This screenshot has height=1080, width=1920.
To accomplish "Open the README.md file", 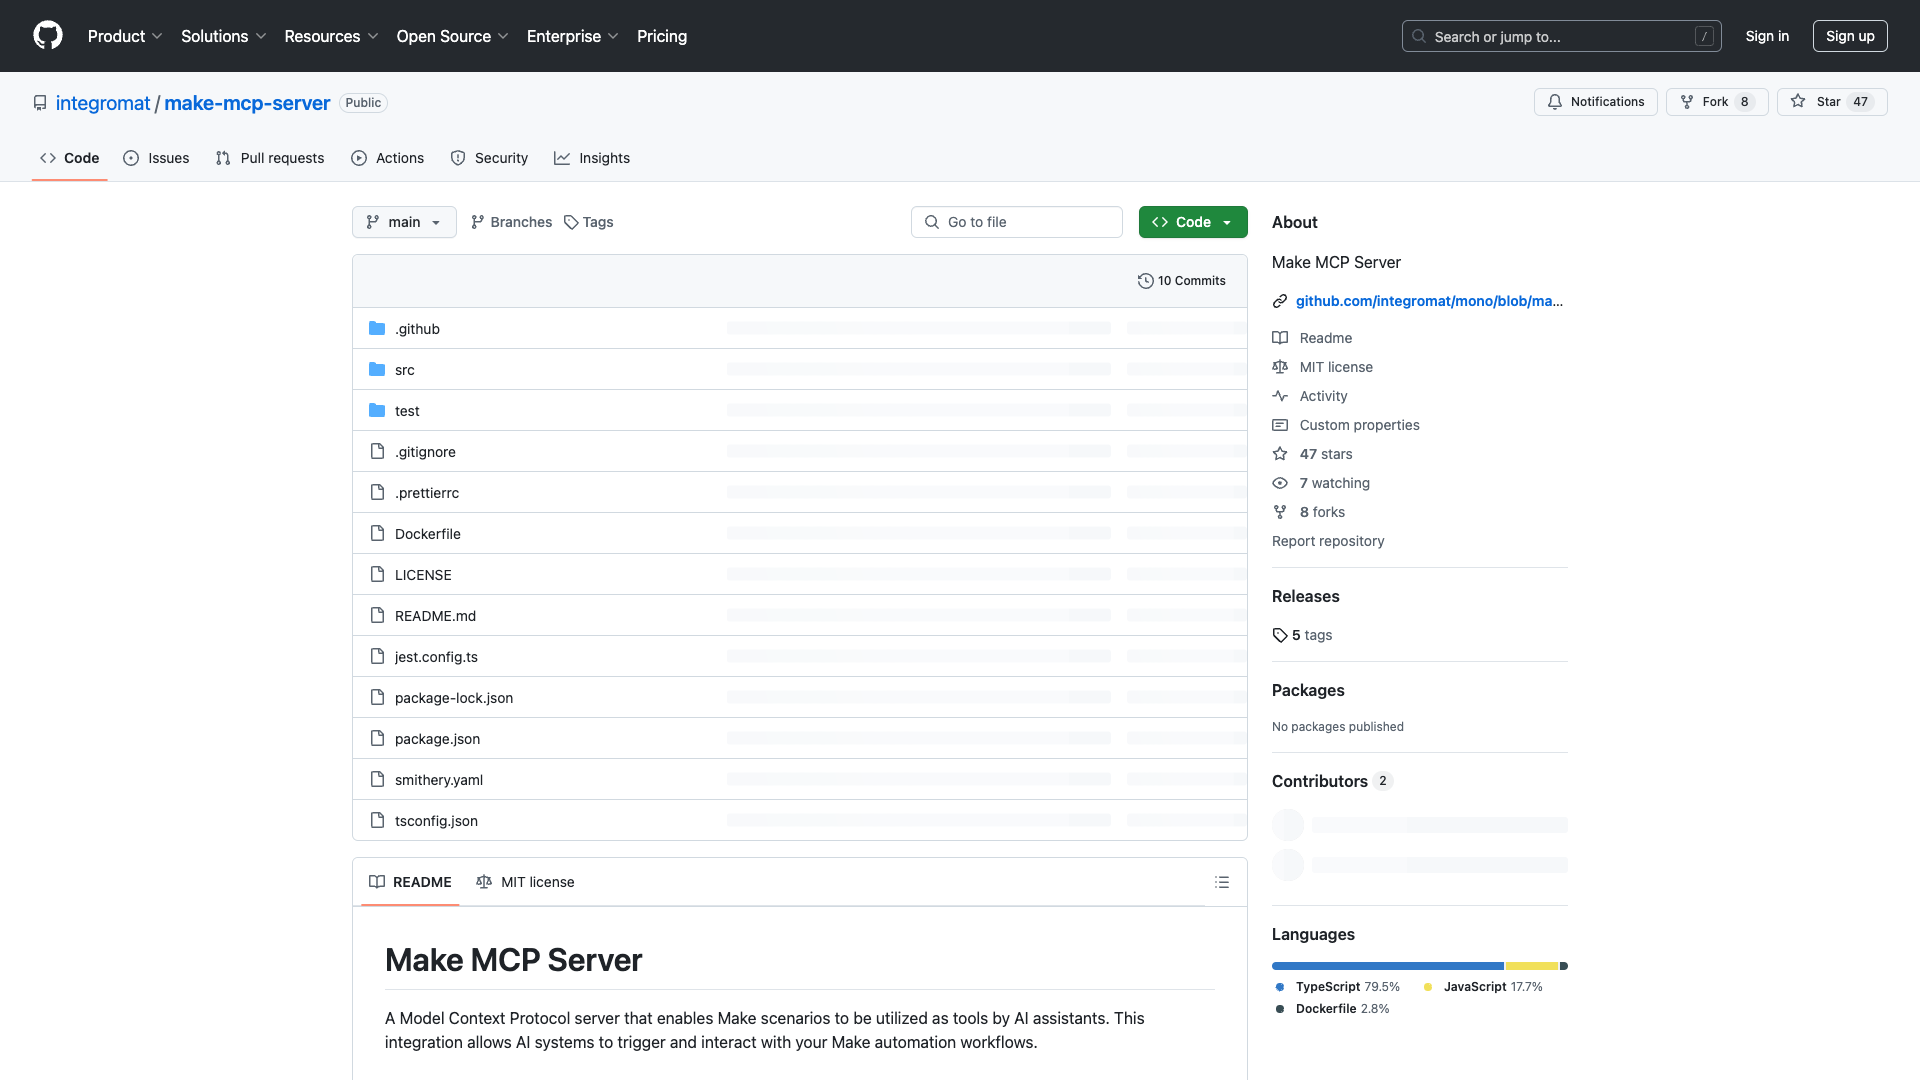I will coord(435,615).
